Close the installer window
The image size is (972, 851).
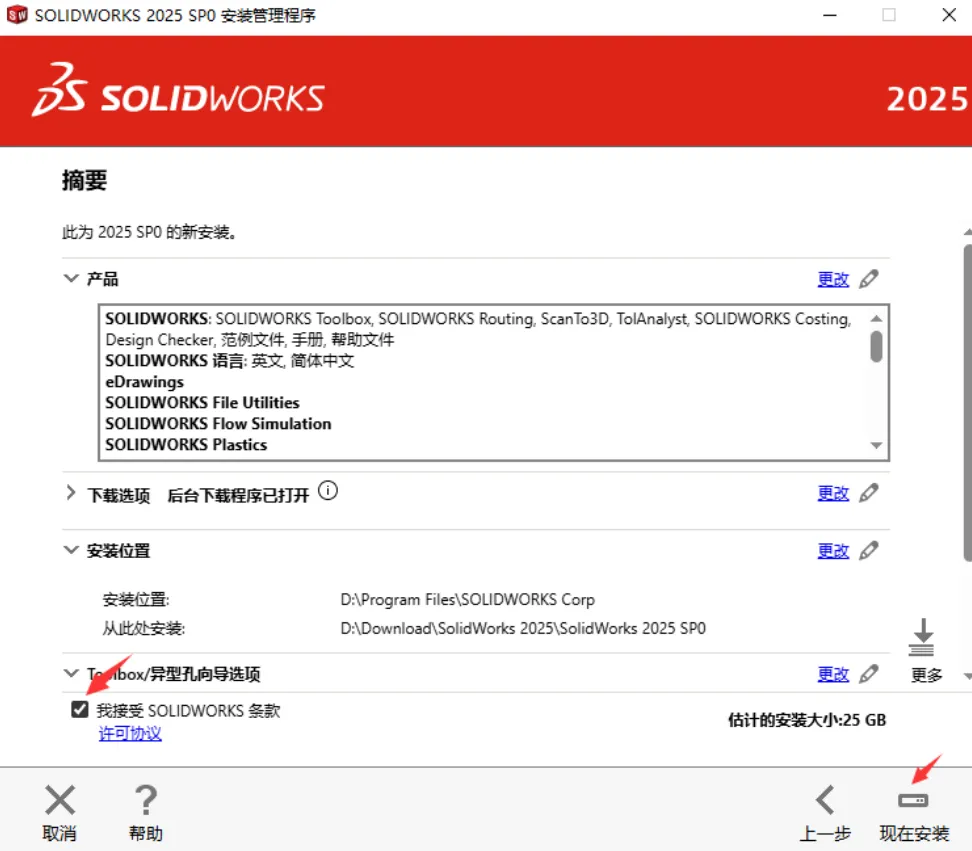(949, 15)
